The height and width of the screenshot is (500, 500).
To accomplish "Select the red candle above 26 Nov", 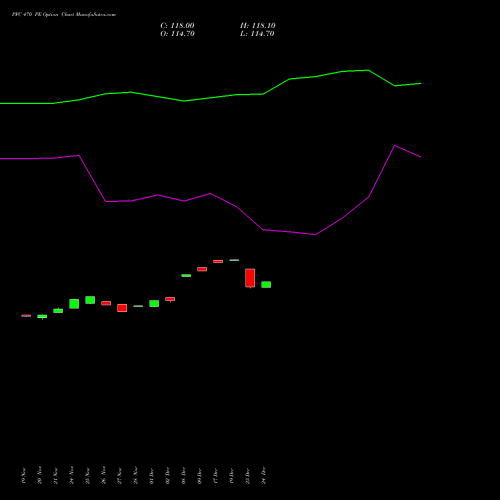I will point(106,303).
